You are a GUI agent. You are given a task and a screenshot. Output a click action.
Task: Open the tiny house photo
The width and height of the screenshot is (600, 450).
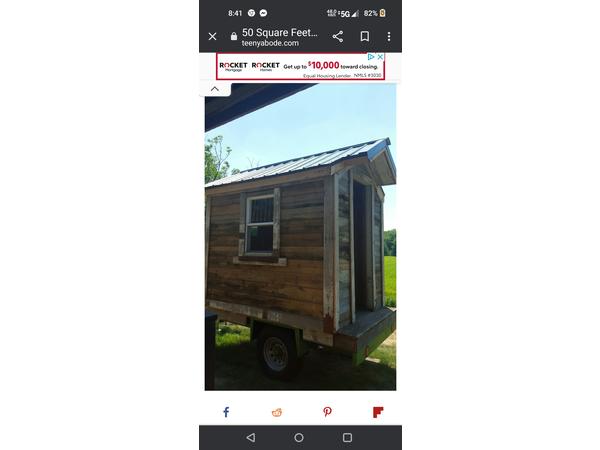(300, 236)
